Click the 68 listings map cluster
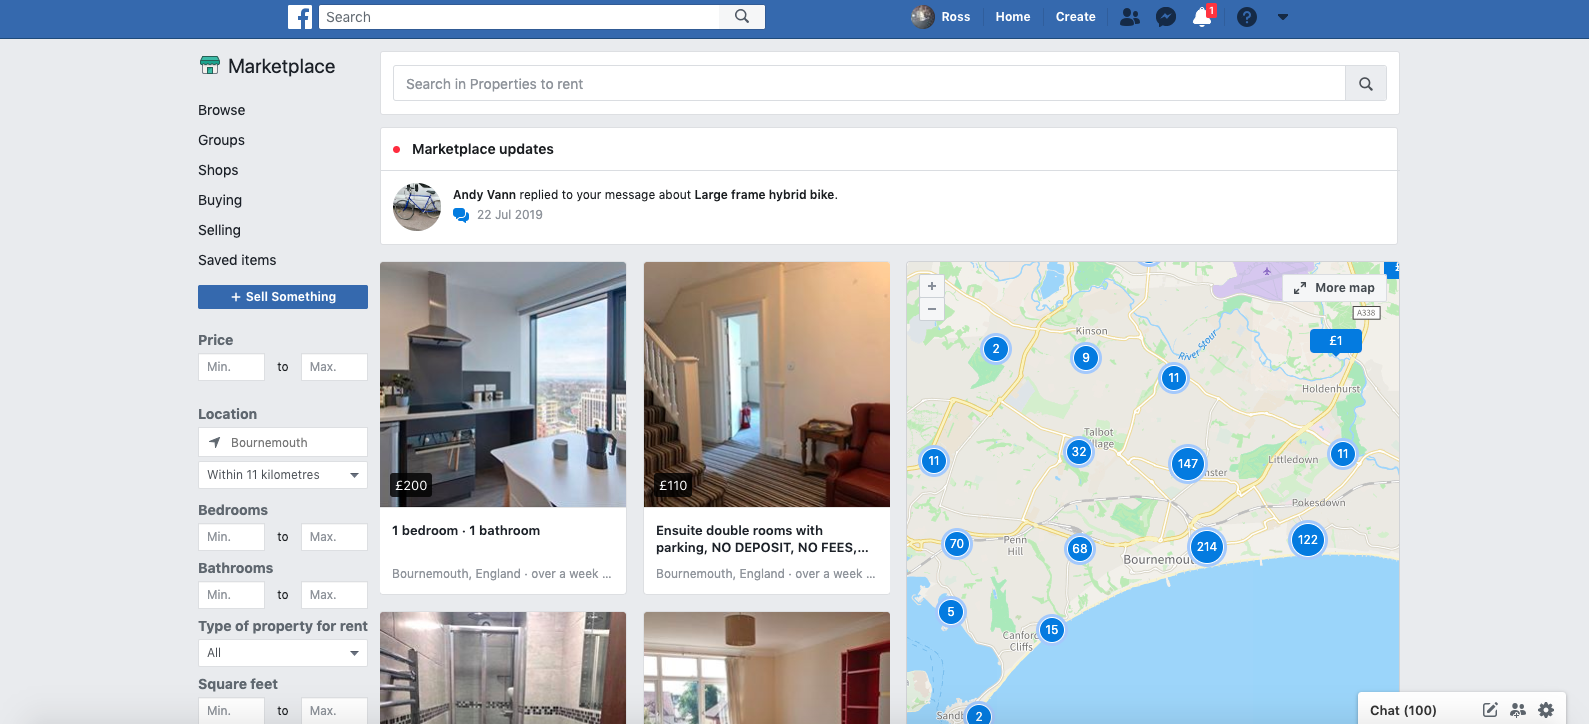 pyautogui.click(x=1080, y=549)
